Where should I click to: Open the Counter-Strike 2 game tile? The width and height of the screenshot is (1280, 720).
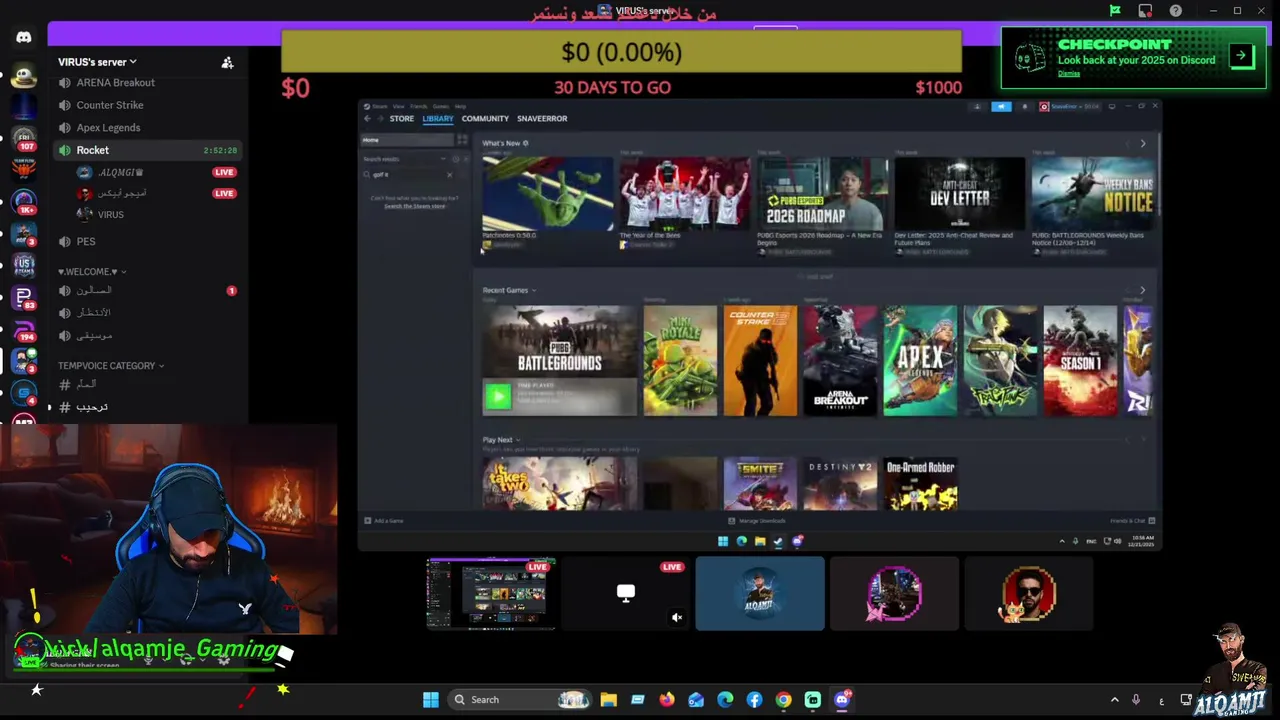(x=760, y=361)
